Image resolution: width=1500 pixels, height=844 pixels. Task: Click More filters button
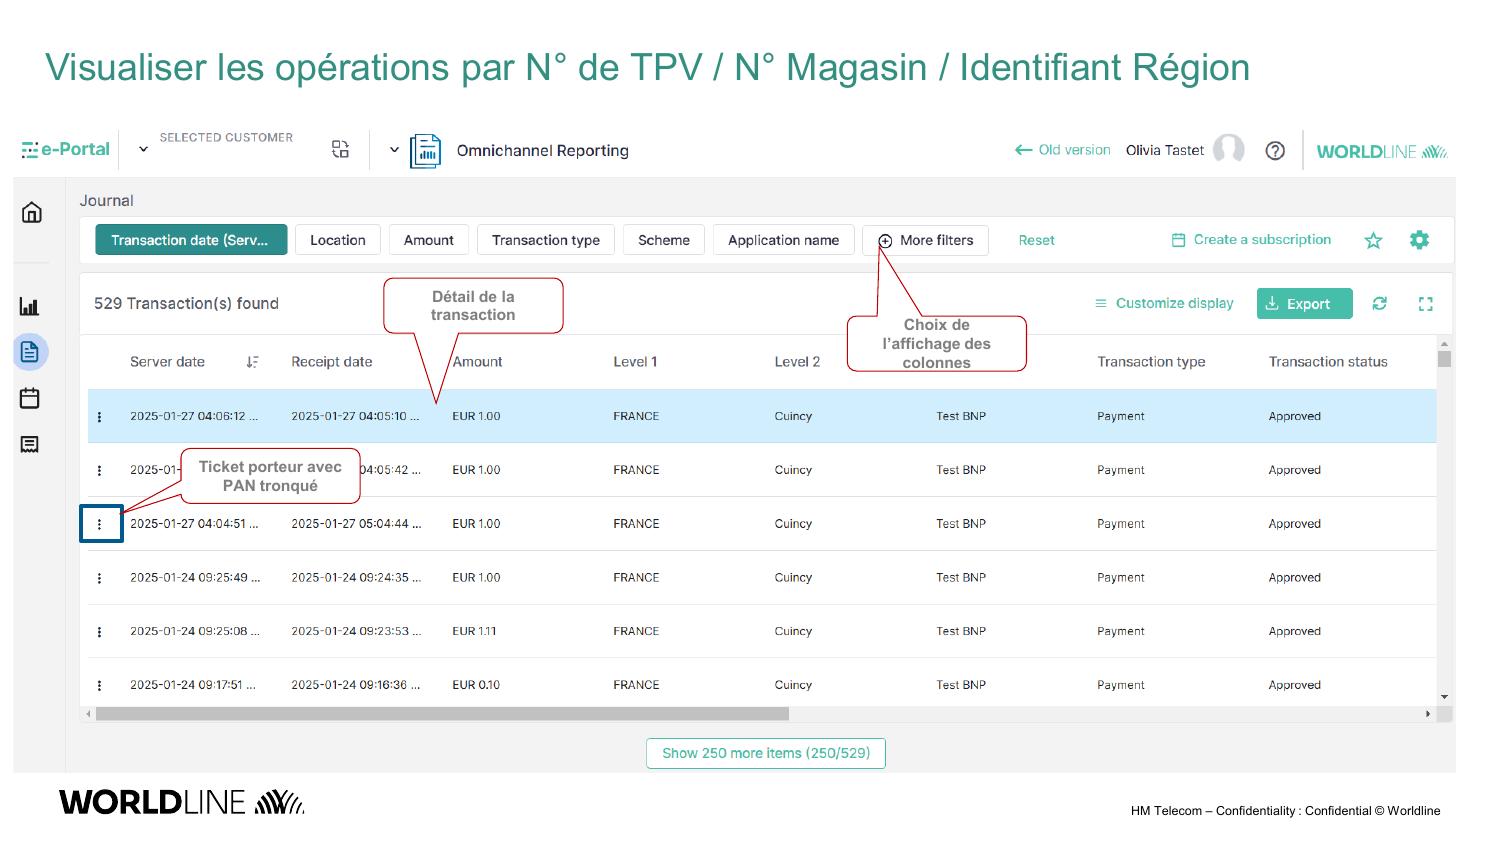tap(926, 240)
